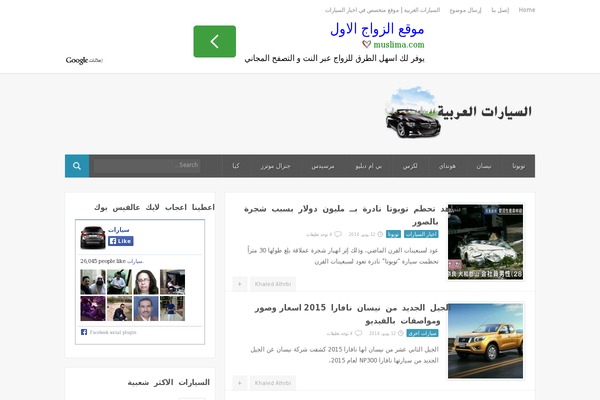The height and width of the screenshot is (400, 600).
Task: Click the إرسال موضوع top link
Action: point(465,10)
